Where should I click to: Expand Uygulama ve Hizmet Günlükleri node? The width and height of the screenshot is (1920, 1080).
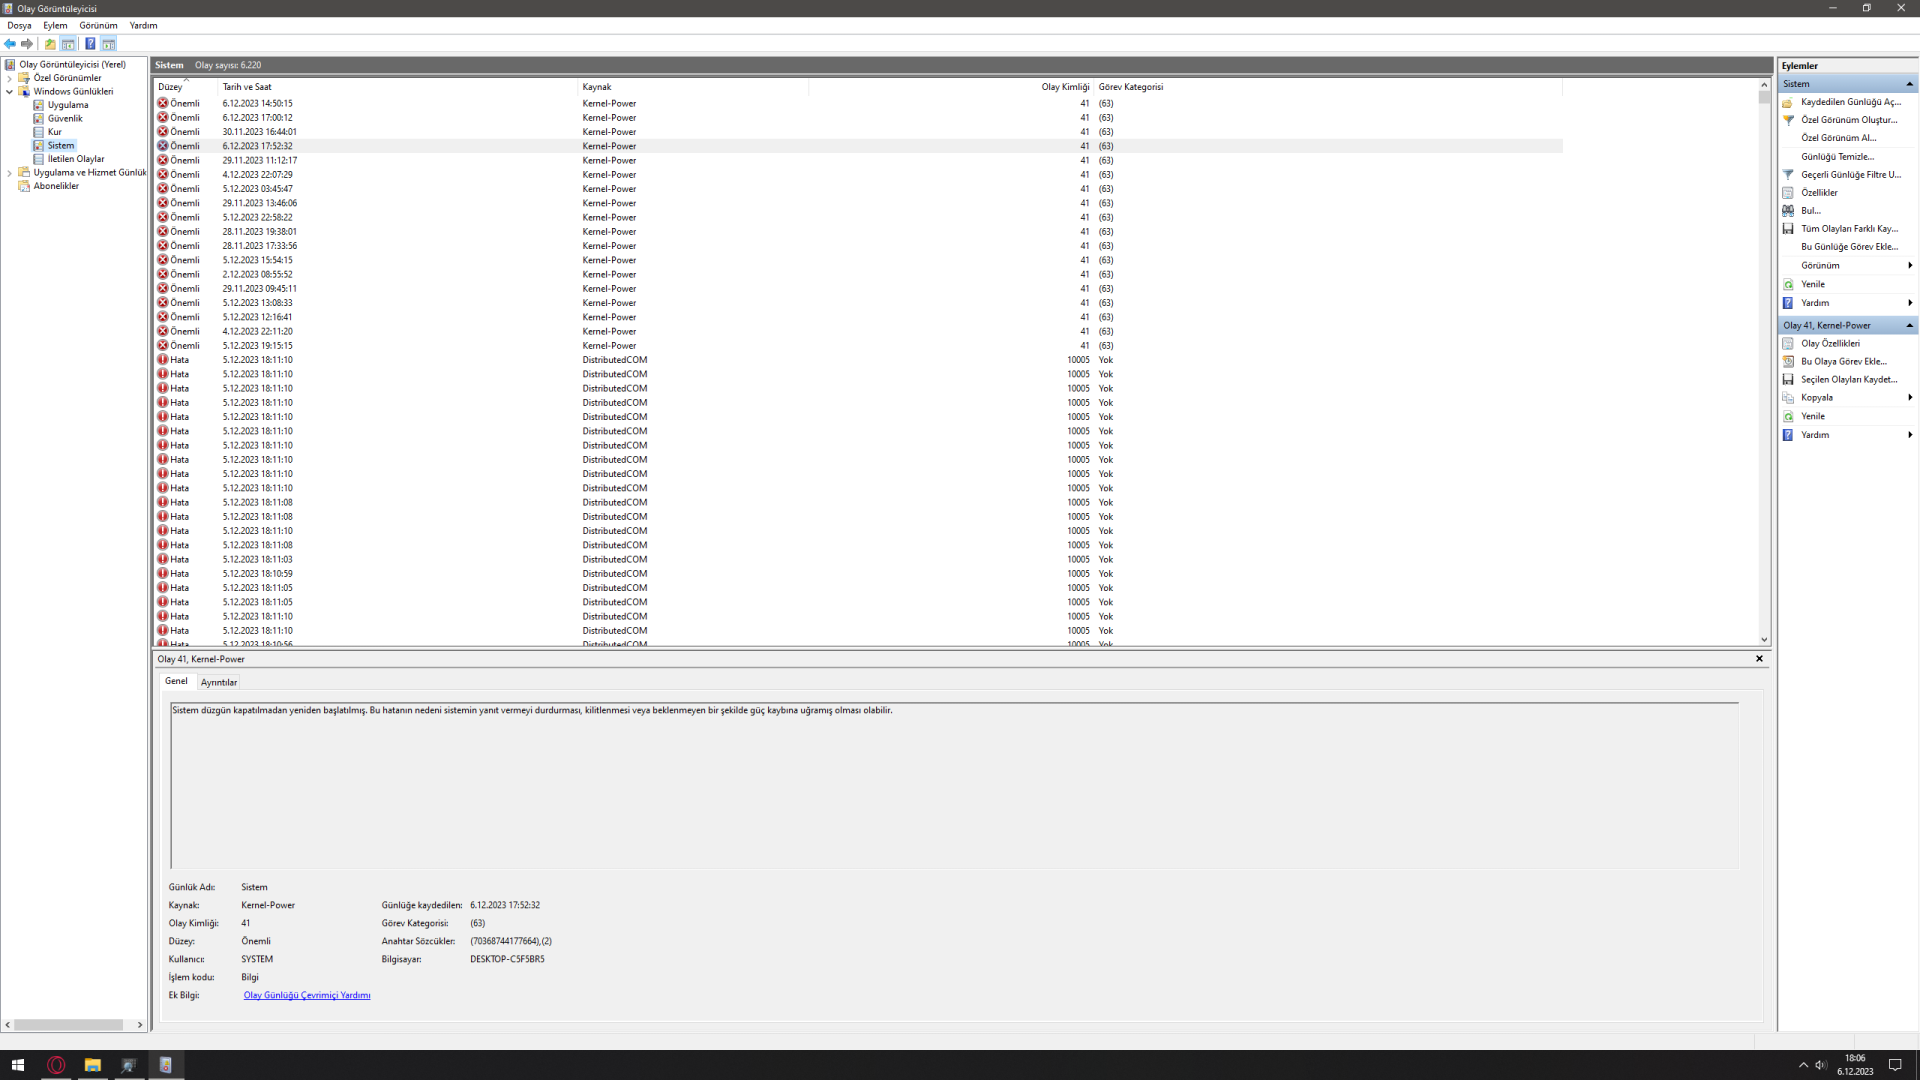10,173
